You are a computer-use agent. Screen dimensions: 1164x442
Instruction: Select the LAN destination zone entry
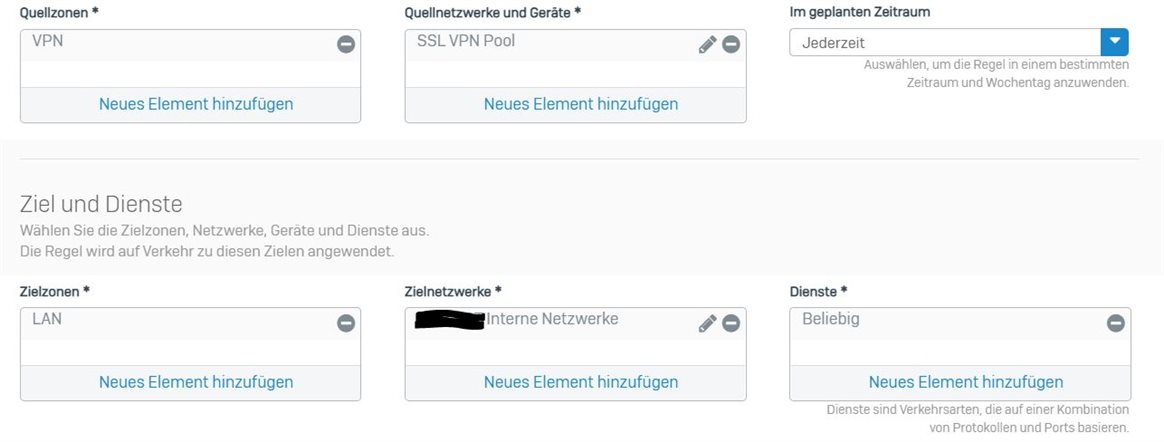(x=48, y=319)
